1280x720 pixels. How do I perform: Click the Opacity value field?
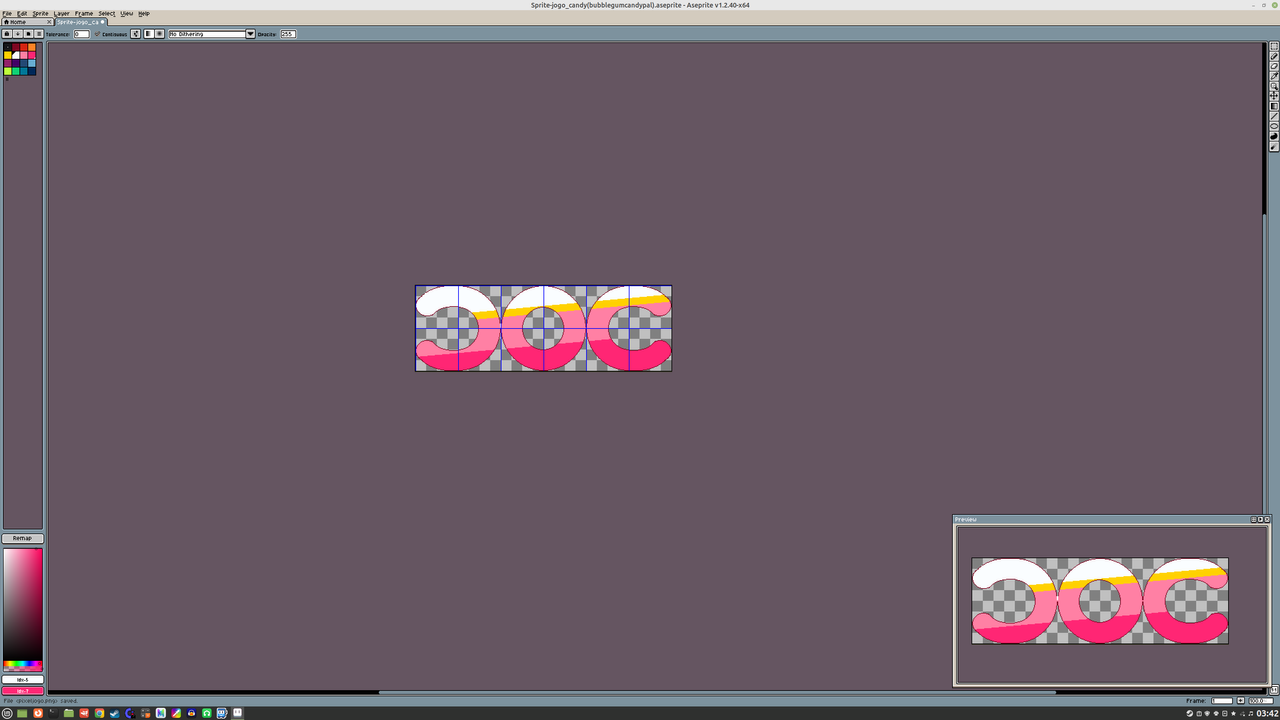point(288,34)
